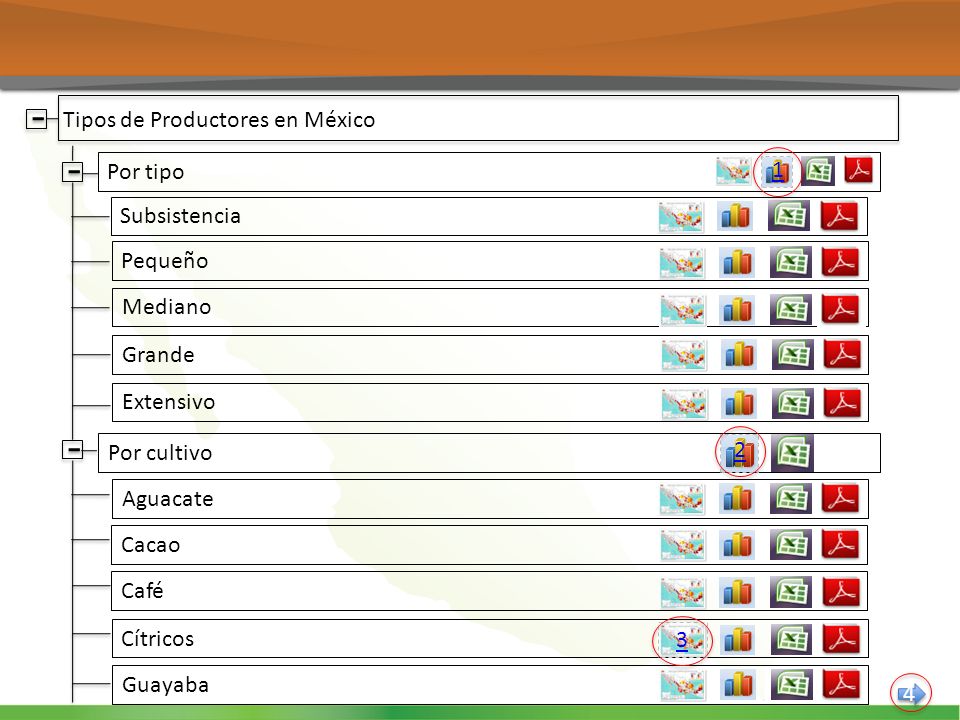View the map for Grande
Screen dimensions: 960x720
pos(684,356)
